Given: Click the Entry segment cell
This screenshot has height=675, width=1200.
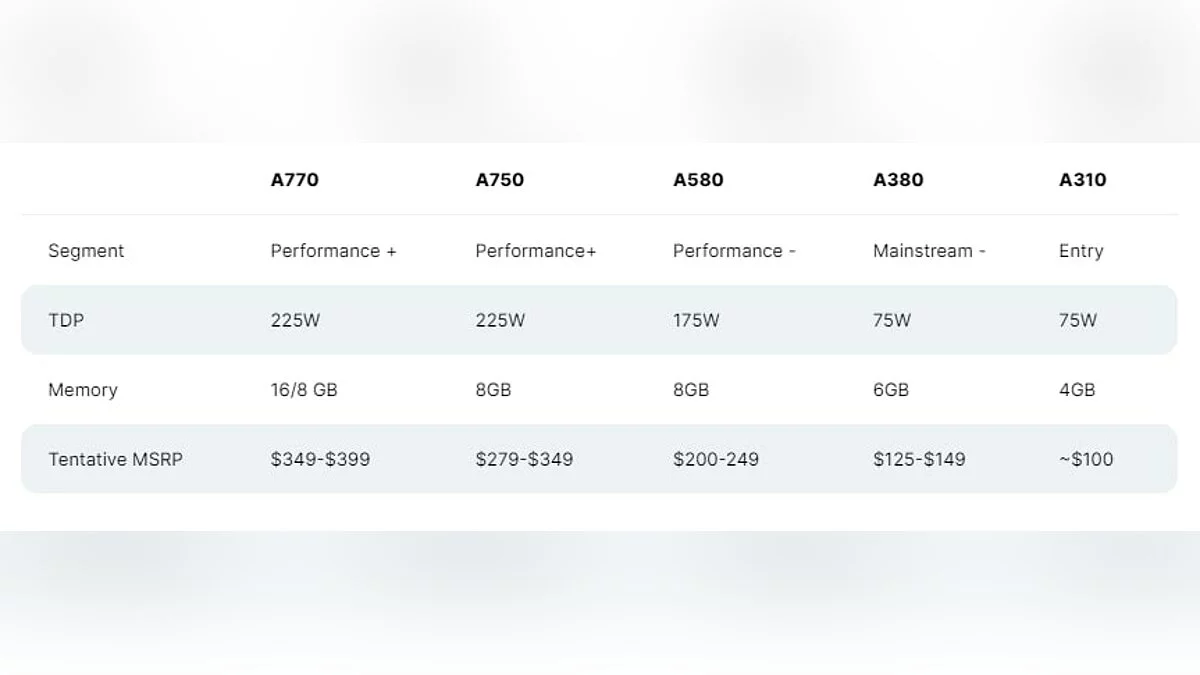Looking at the screenshot, I should click(1081, 251).
